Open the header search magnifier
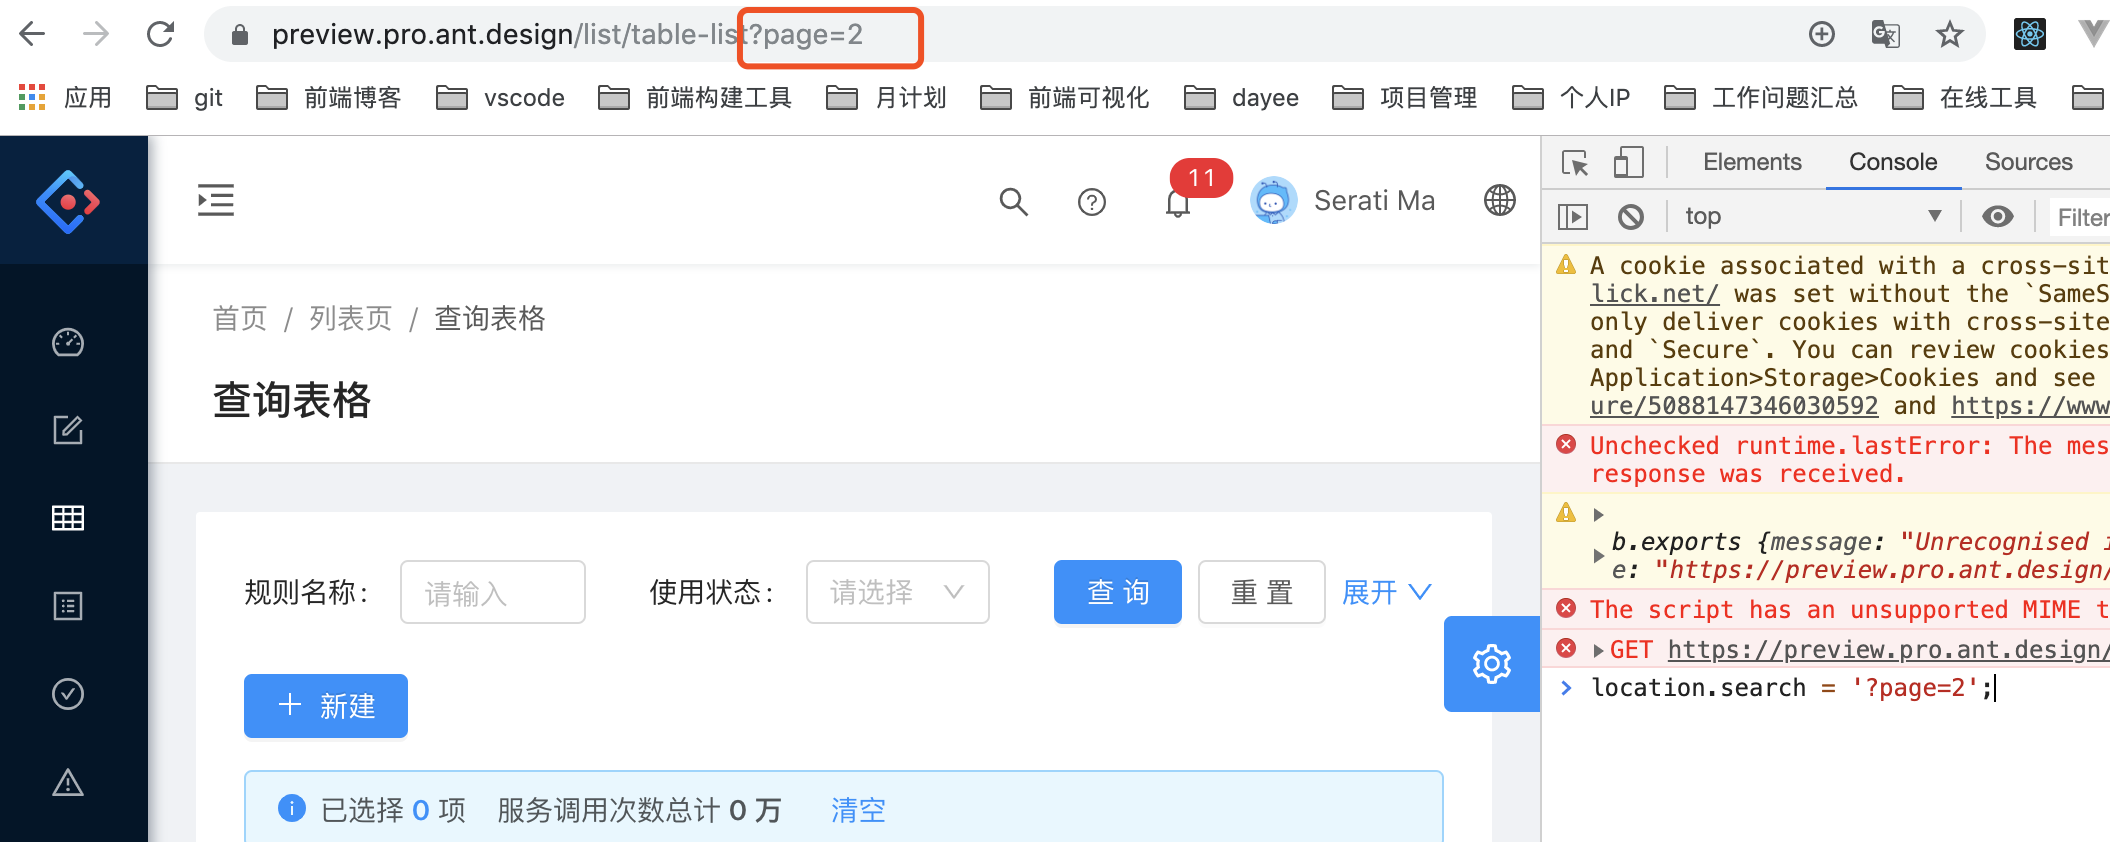This screenshot has width=2110, height=842. coord(1013,201)
